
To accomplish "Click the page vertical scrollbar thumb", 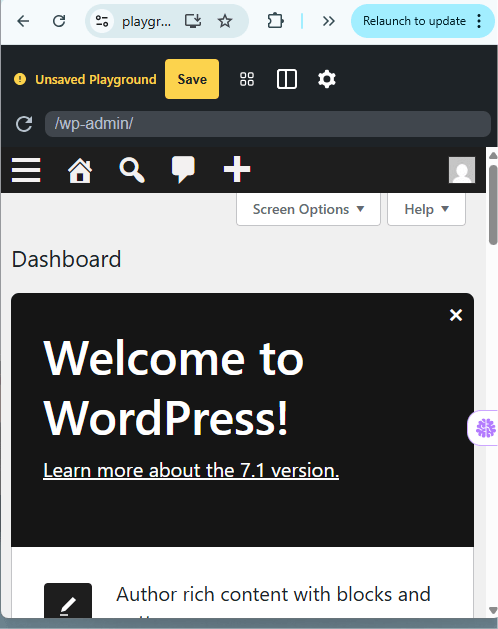I will coord(493,204).
